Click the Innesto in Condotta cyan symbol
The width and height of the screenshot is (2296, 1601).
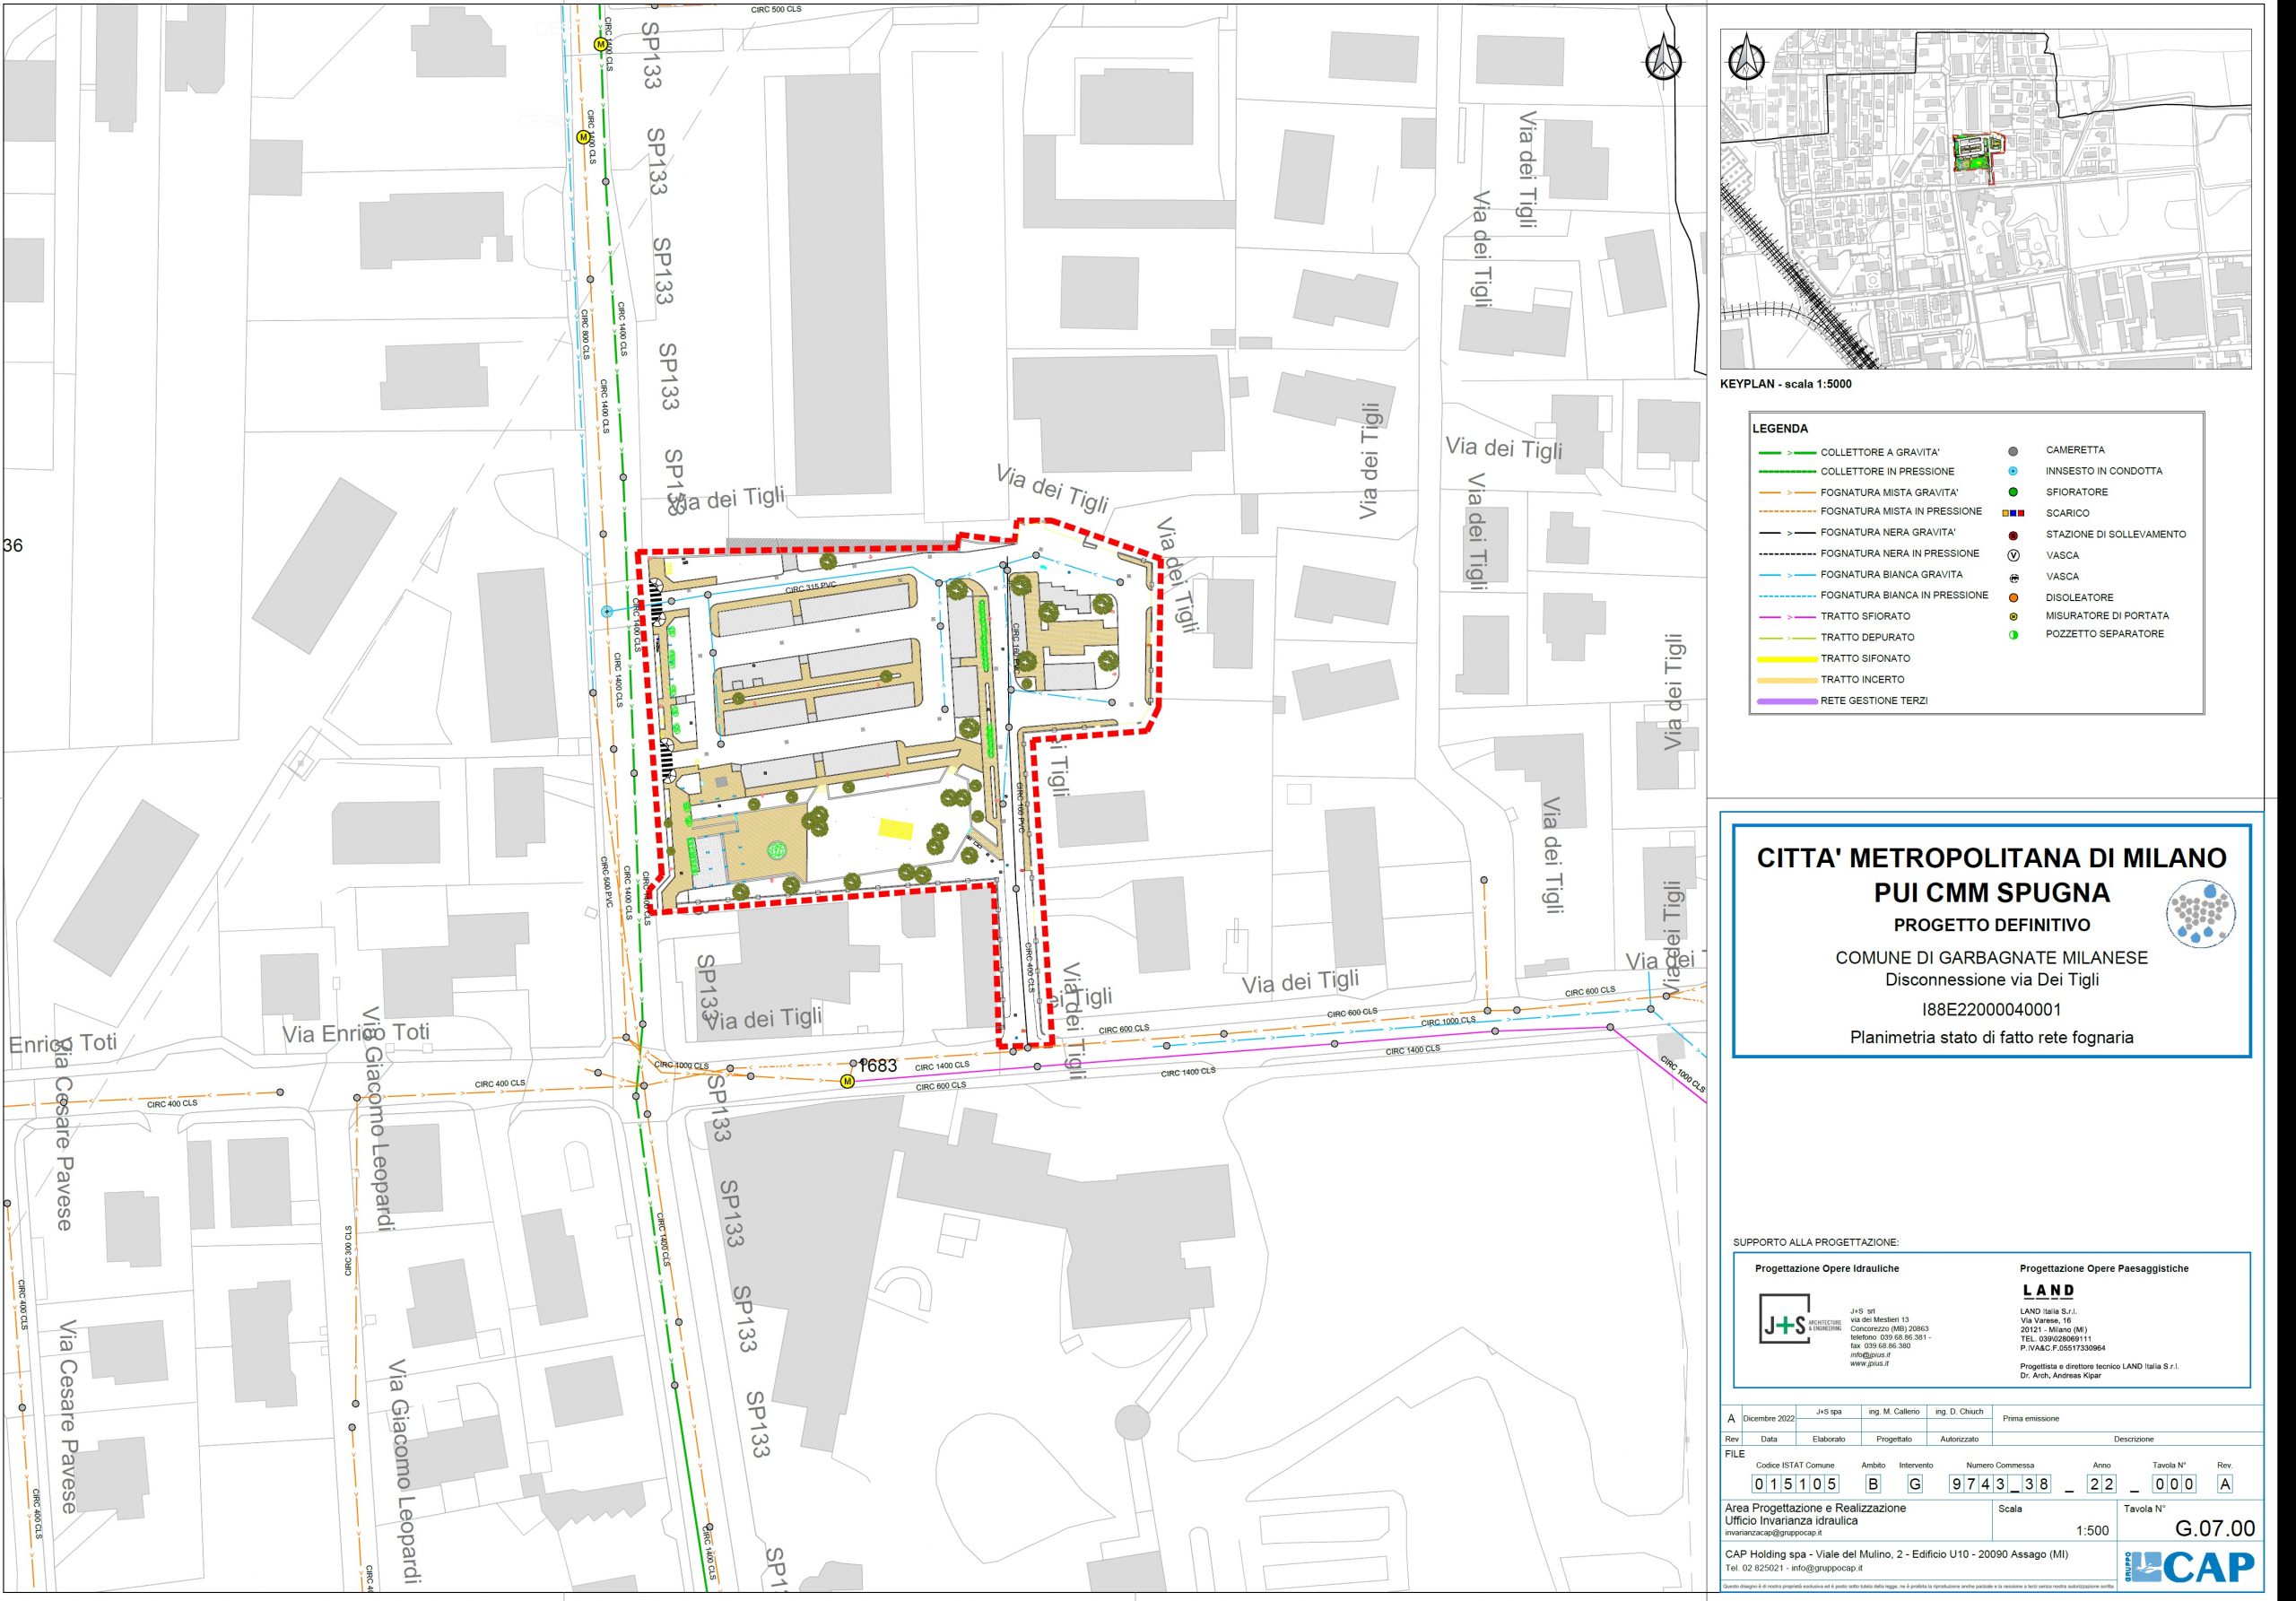pyautogui.click(x=2013, y=471)
